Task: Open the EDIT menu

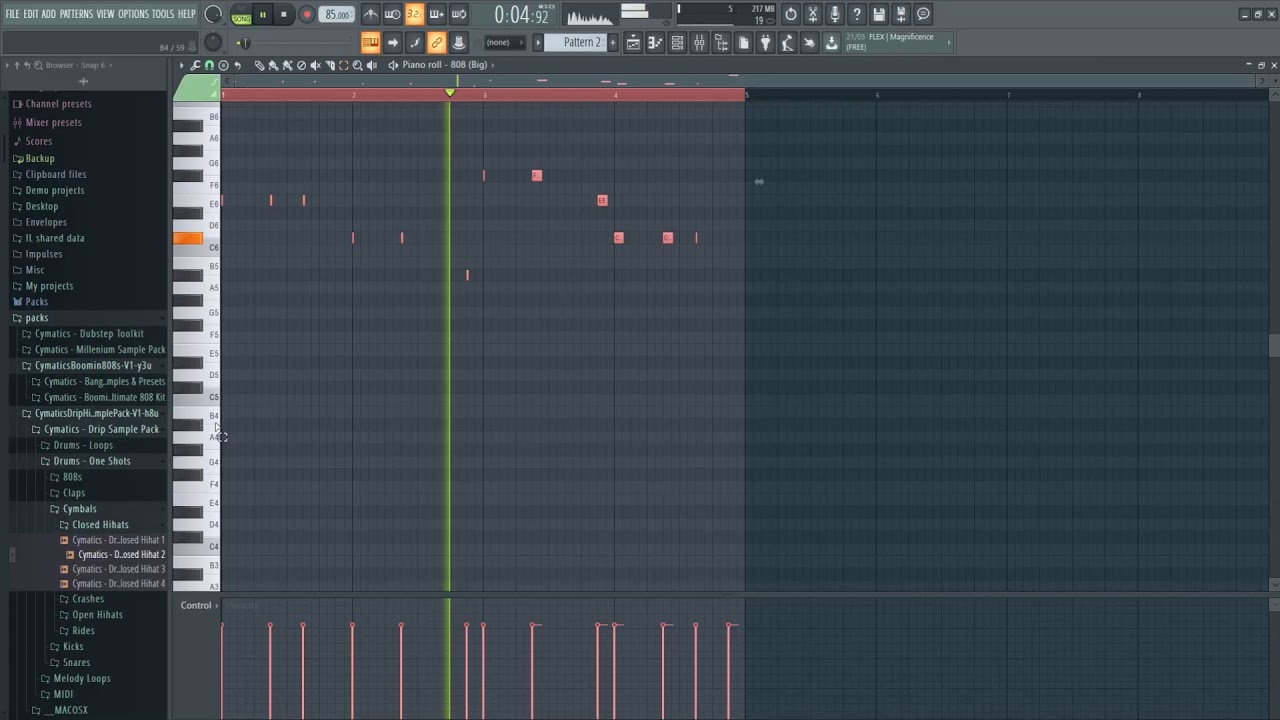Action: tap(31, 14)
